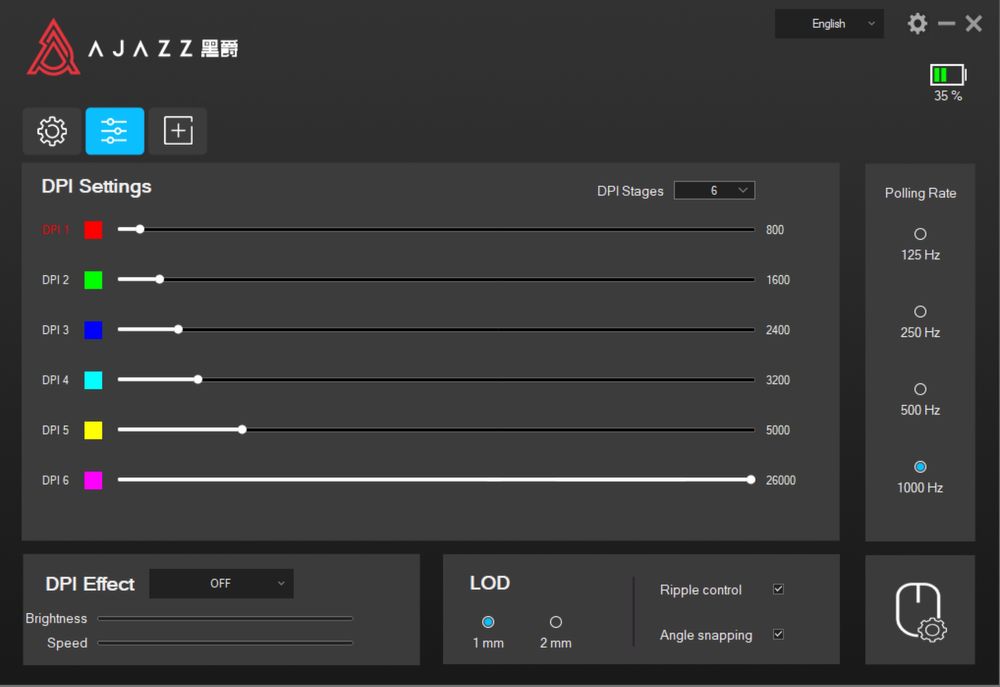Image resolution: width=1000 pixels, height=687 pixels.
Task: Click the blue DPI 3 color swatch
Action: [93, 330]
